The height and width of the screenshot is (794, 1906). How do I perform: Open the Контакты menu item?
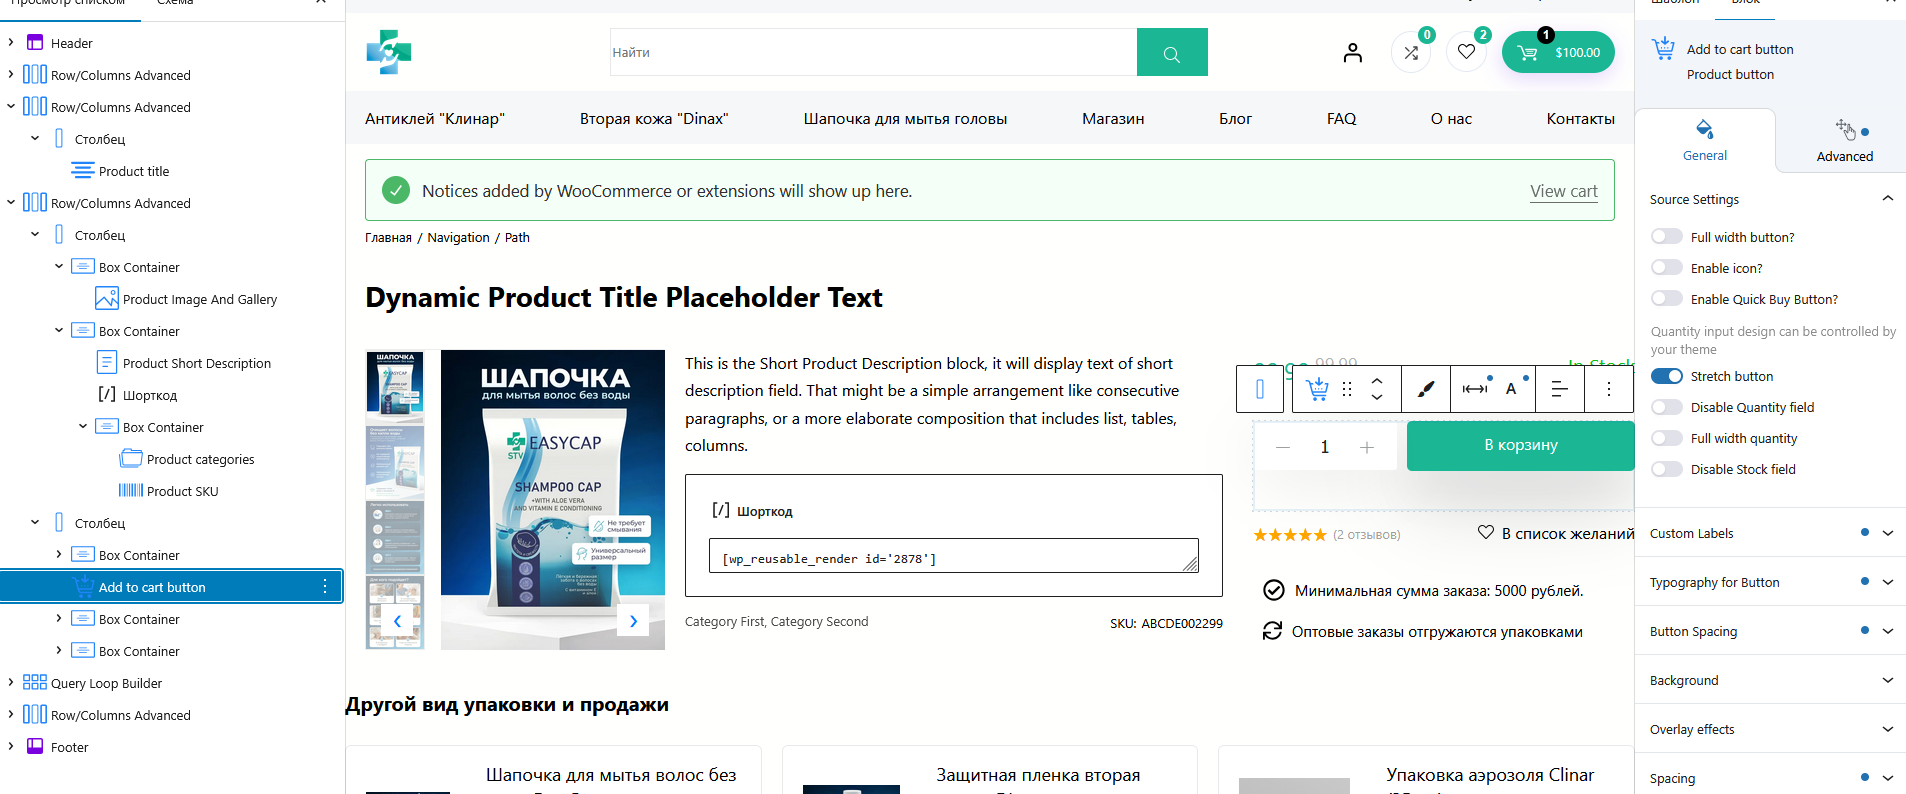point(1580,118)
